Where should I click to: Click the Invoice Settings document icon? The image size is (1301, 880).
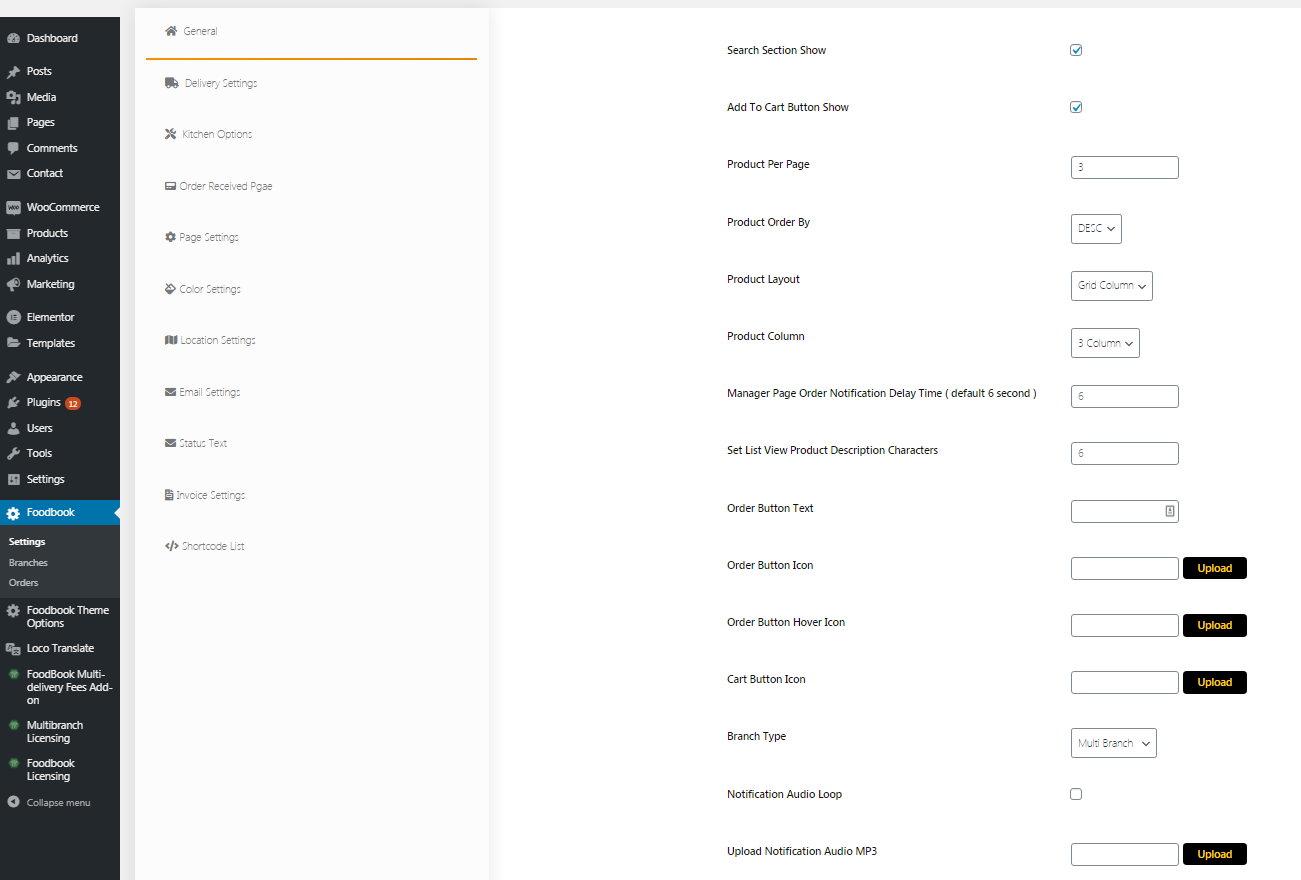pos(169,495)
